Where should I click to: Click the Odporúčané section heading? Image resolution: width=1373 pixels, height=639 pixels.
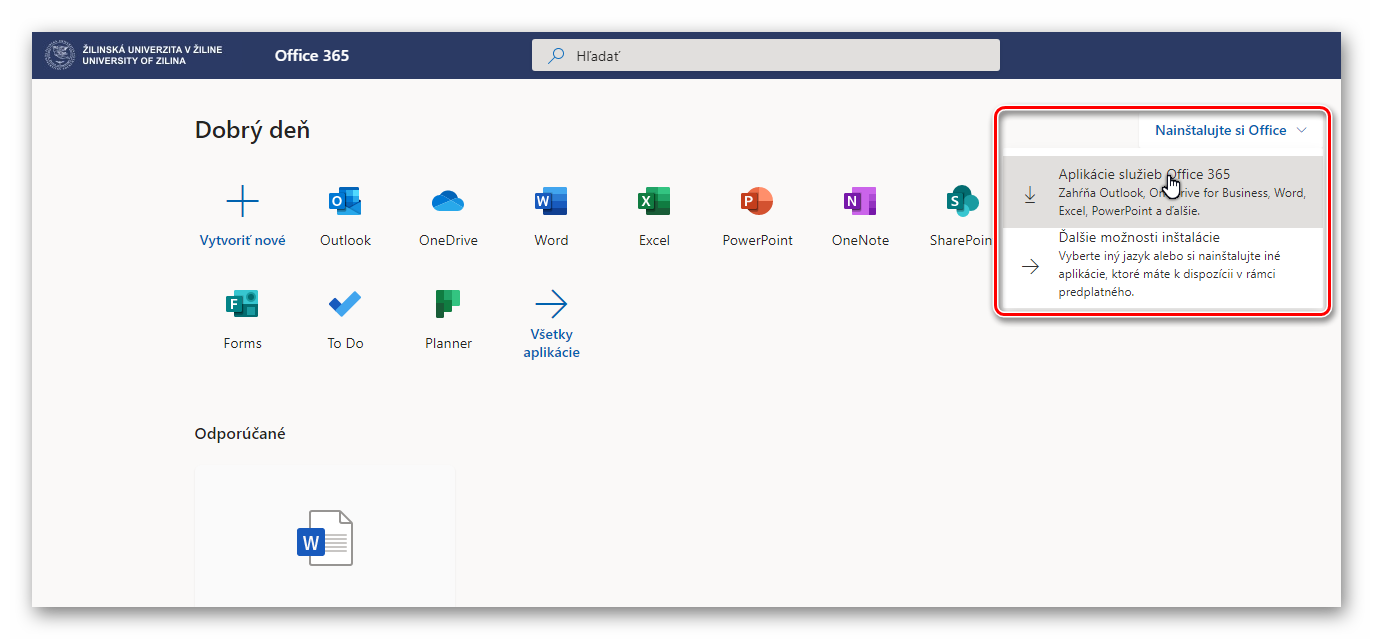(240, 434)
